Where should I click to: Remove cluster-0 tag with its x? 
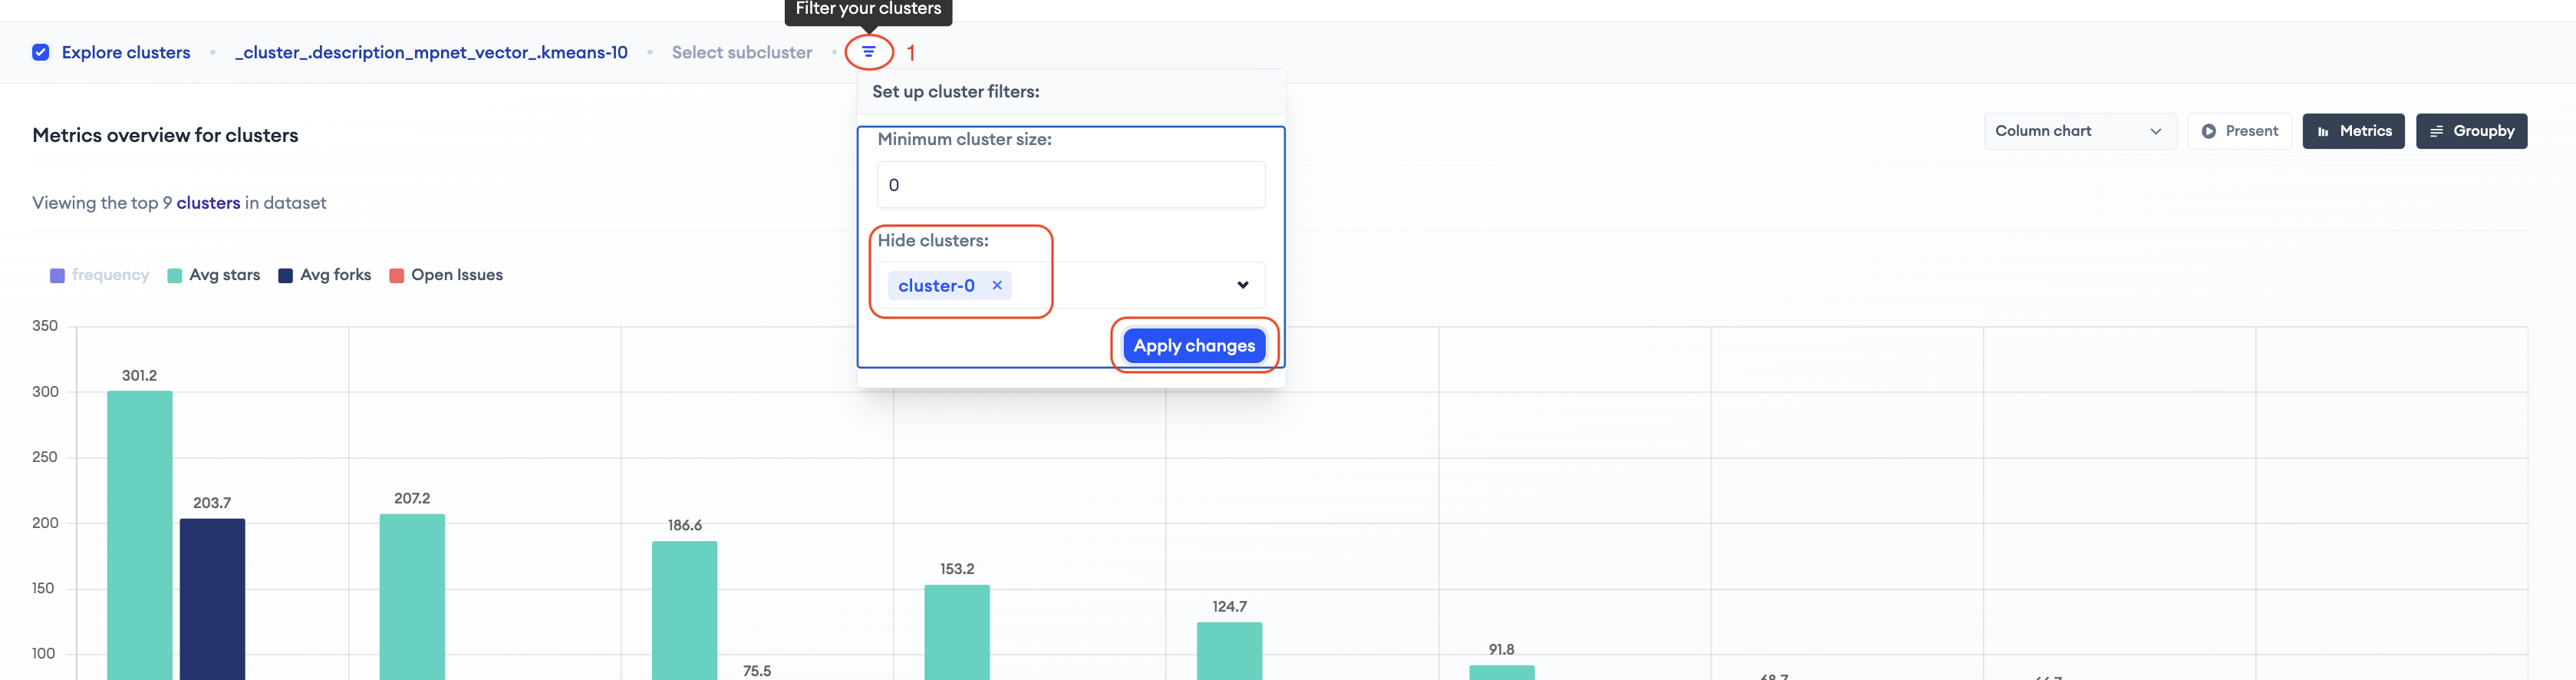(996, 285)
